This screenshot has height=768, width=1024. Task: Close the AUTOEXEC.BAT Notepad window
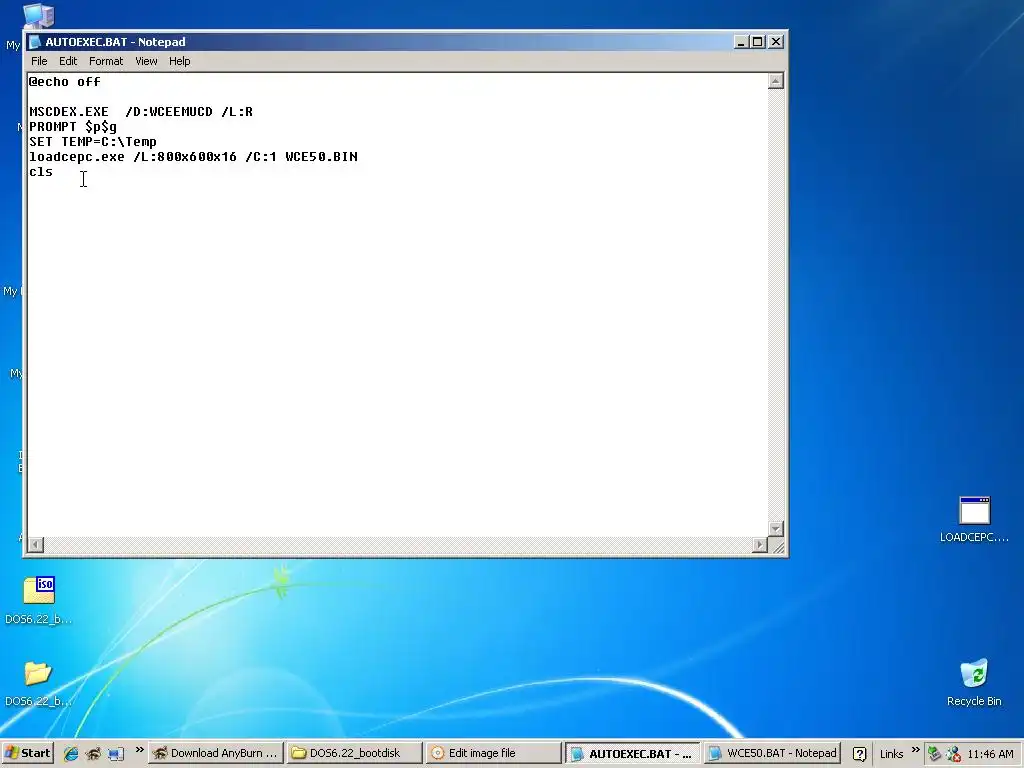coord(776,42)
